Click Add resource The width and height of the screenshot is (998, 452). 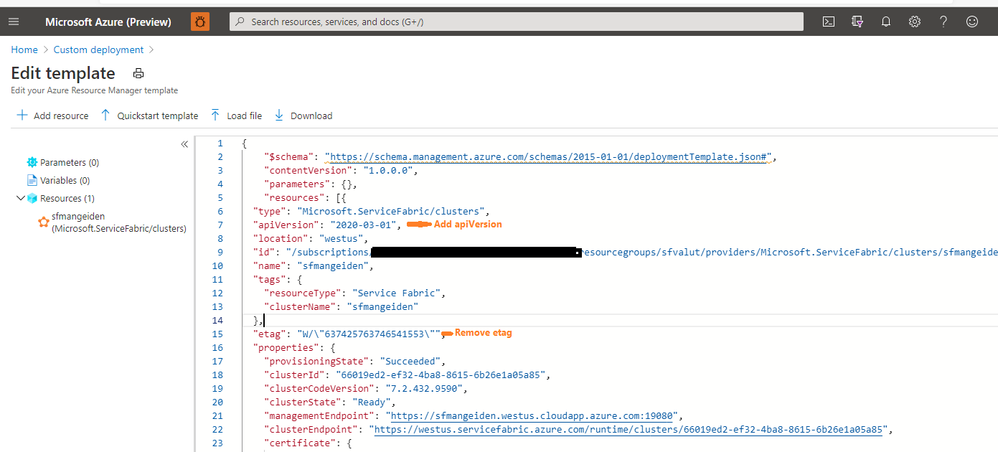[52, 115]
